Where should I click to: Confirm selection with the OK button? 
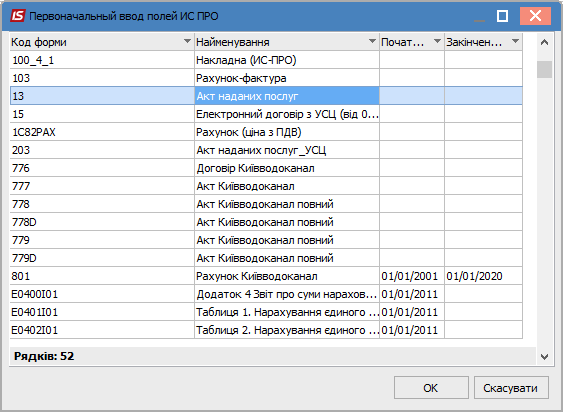click(x=431, y=388)
